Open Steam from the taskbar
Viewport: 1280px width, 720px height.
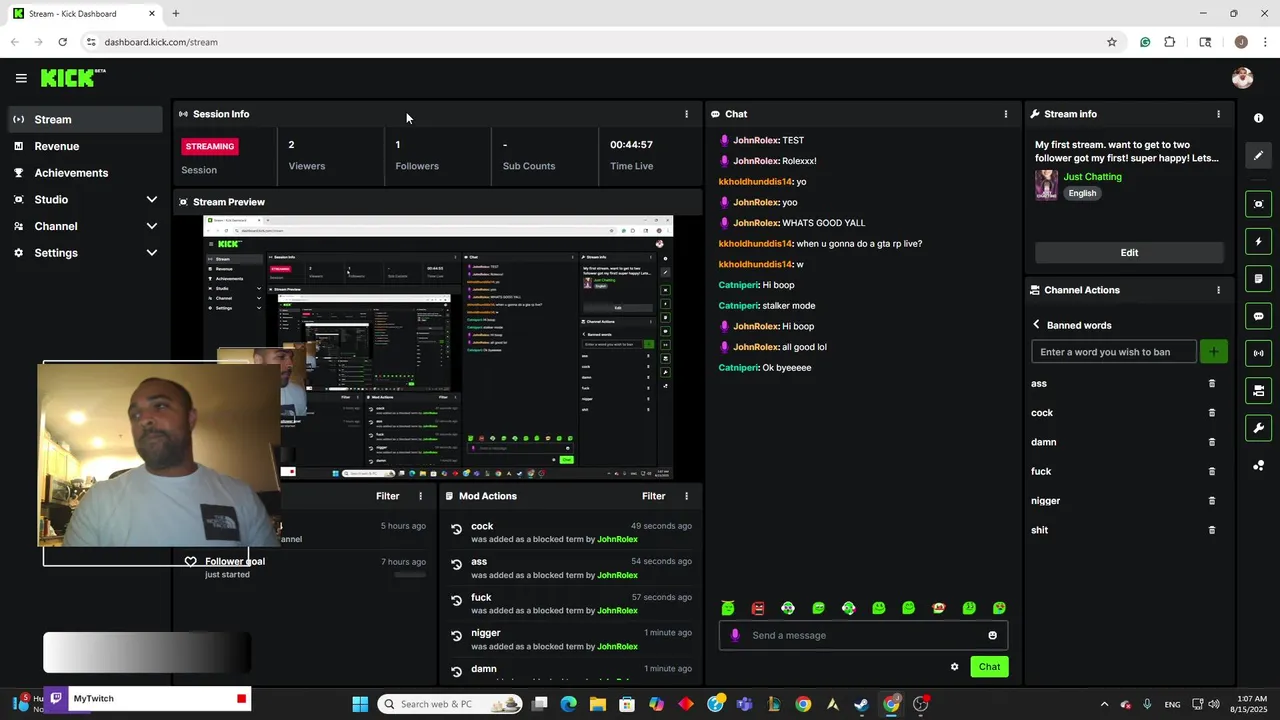click(862, 704)
